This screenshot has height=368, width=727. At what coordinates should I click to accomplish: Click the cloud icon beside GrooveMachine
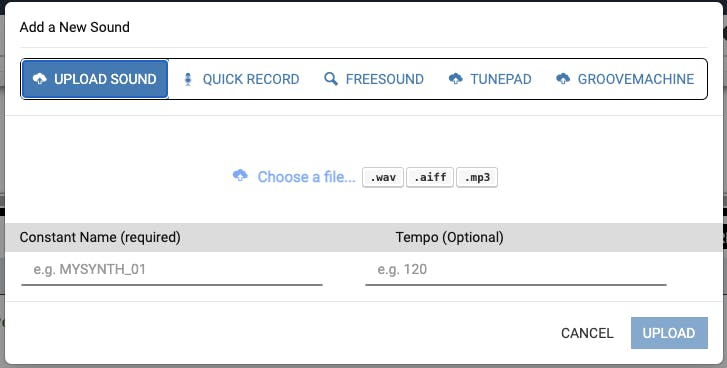[x=563, y=79]
